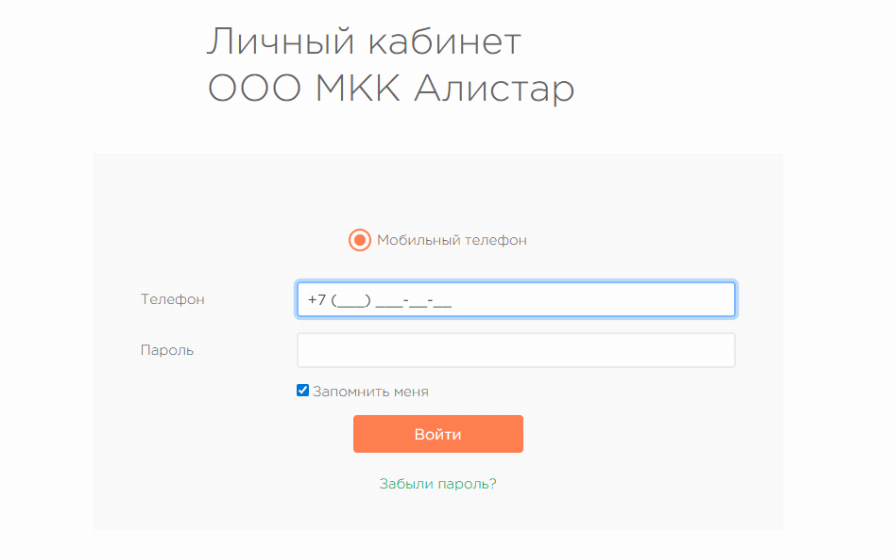Image resolution: width=896 pixels, height=558 pixels.
Task: Uncheck the Запомнить меня checkbox
Action: pos(303,390)
